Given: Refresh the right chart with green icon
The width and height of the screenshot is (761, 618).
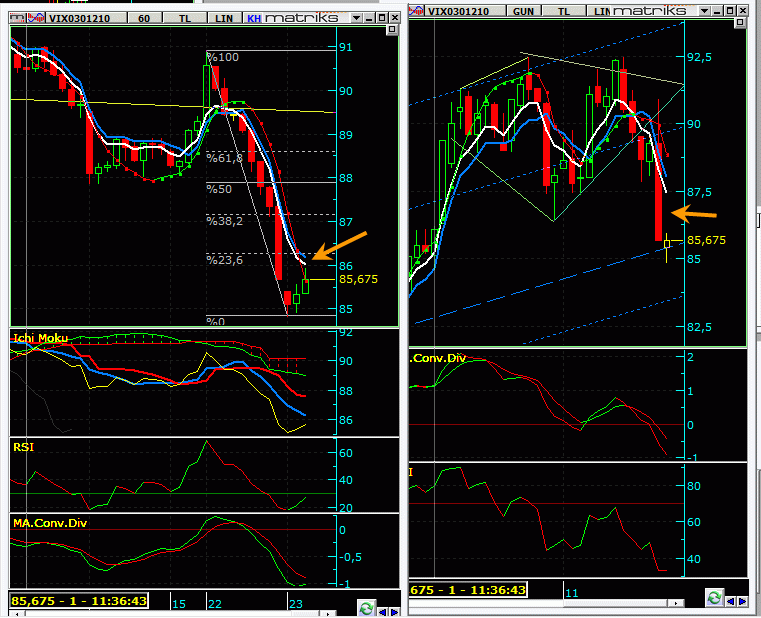Looking at the screenshot, I should [715, 597].
